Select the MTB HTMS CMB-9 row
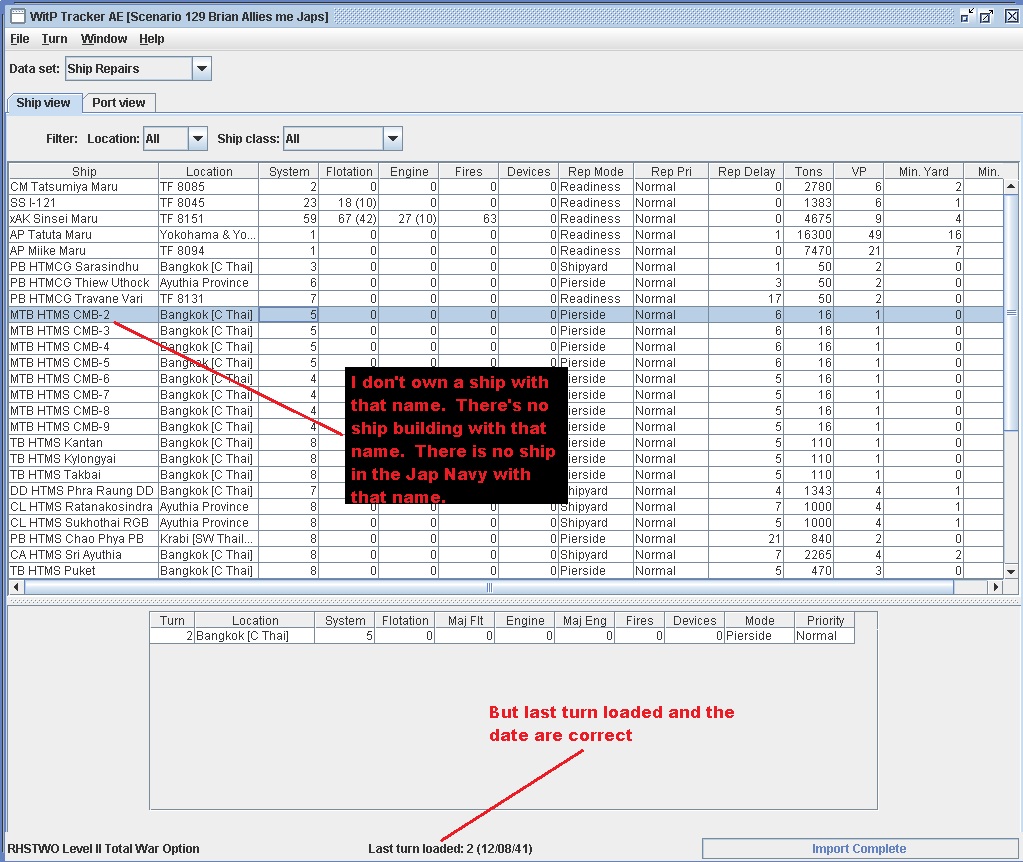 (506, 426)
